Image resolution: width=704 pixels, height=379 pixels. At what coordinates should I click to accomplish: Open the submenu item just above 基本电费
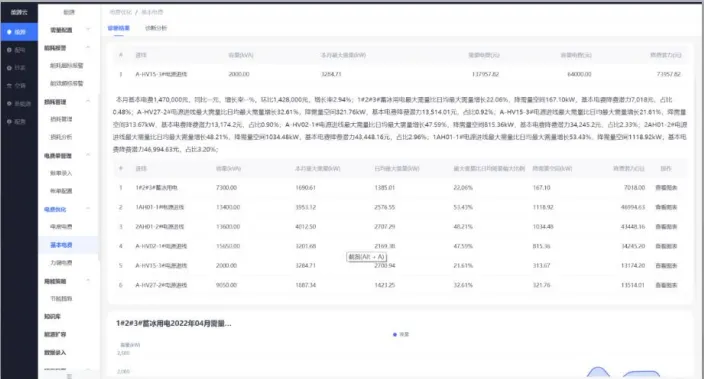coord(61,227)
